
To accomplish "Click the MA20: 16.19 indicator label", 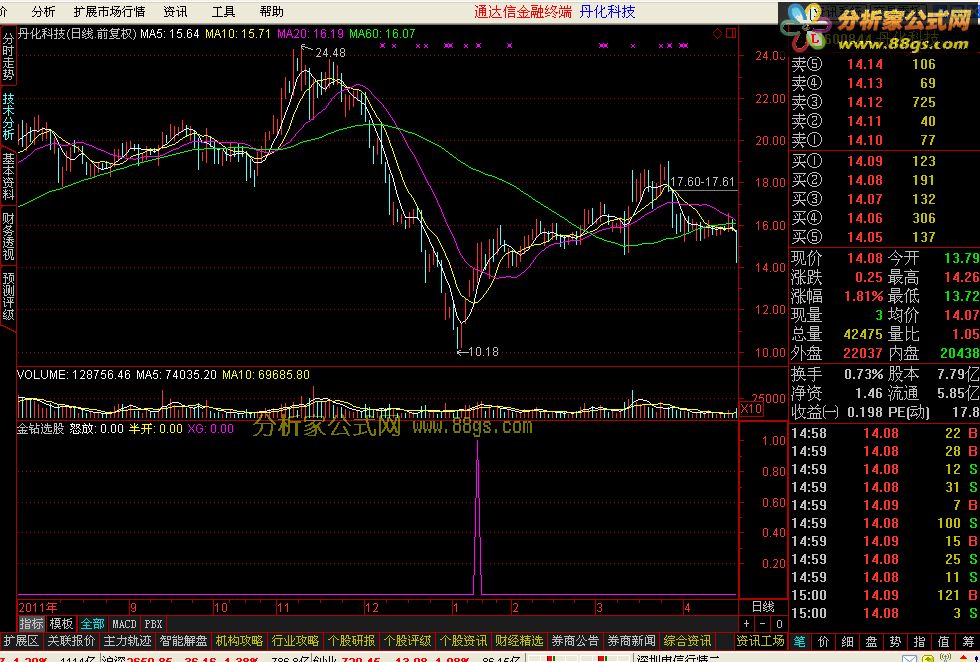I will (310, 34).
